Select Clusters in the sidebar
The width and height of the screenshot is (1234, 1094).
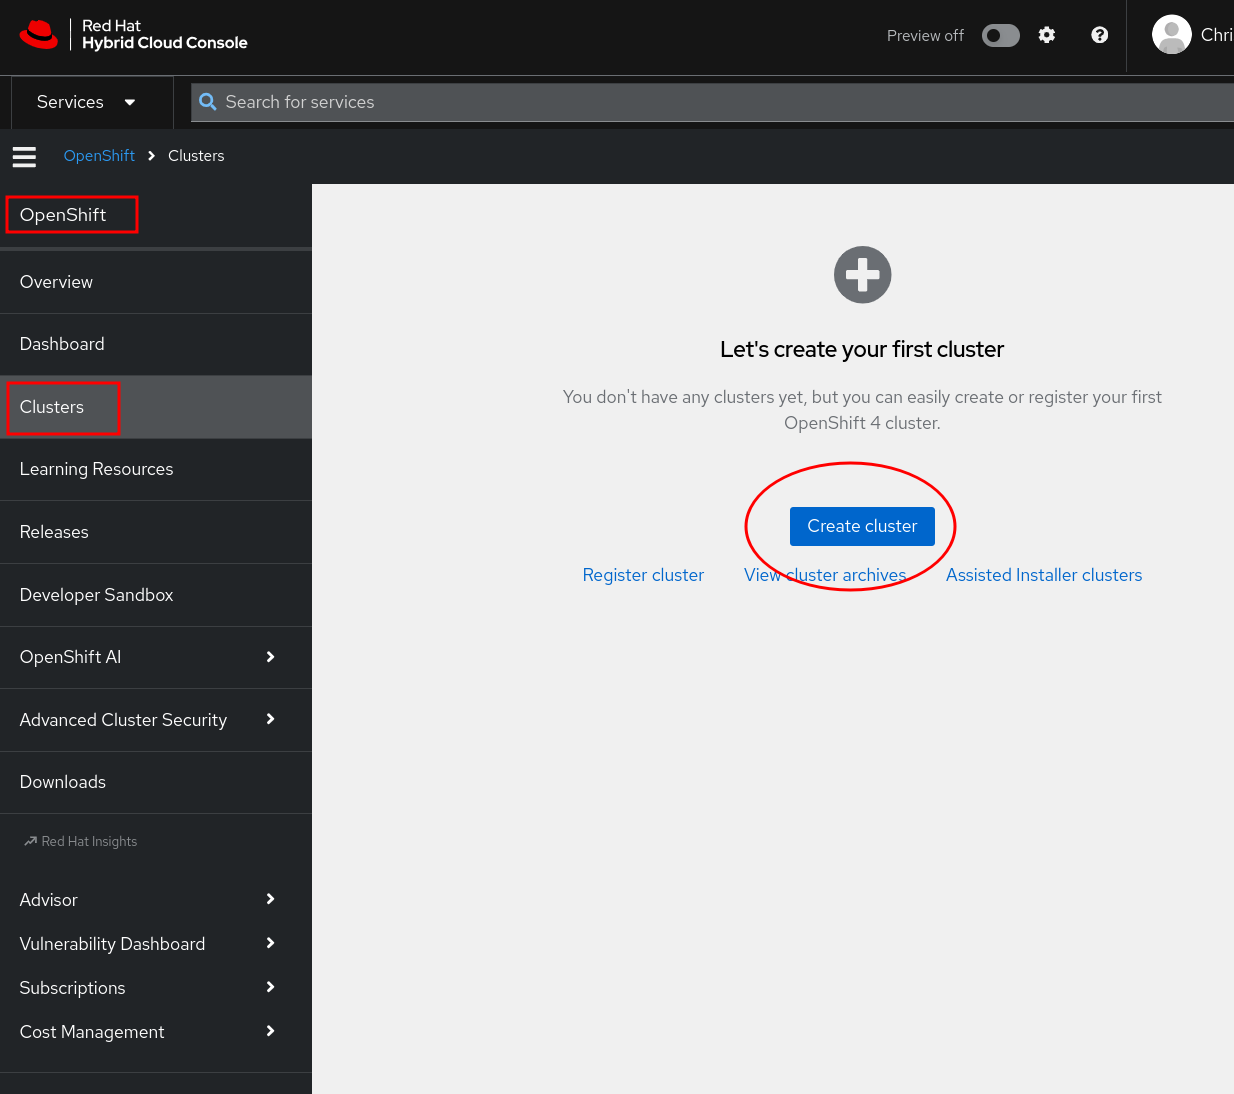(x=156, y=407)
